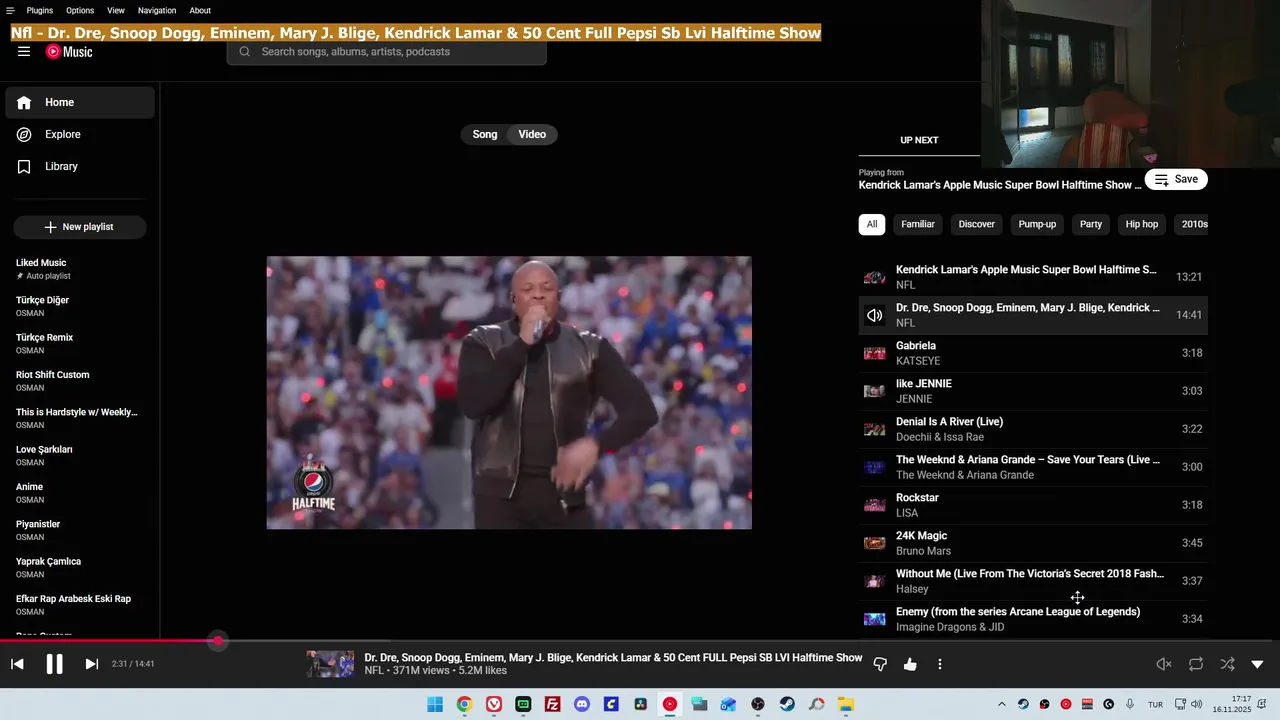Open FileZilla from taskbar
Screen dimensions: 1280x720
(552, 704)
